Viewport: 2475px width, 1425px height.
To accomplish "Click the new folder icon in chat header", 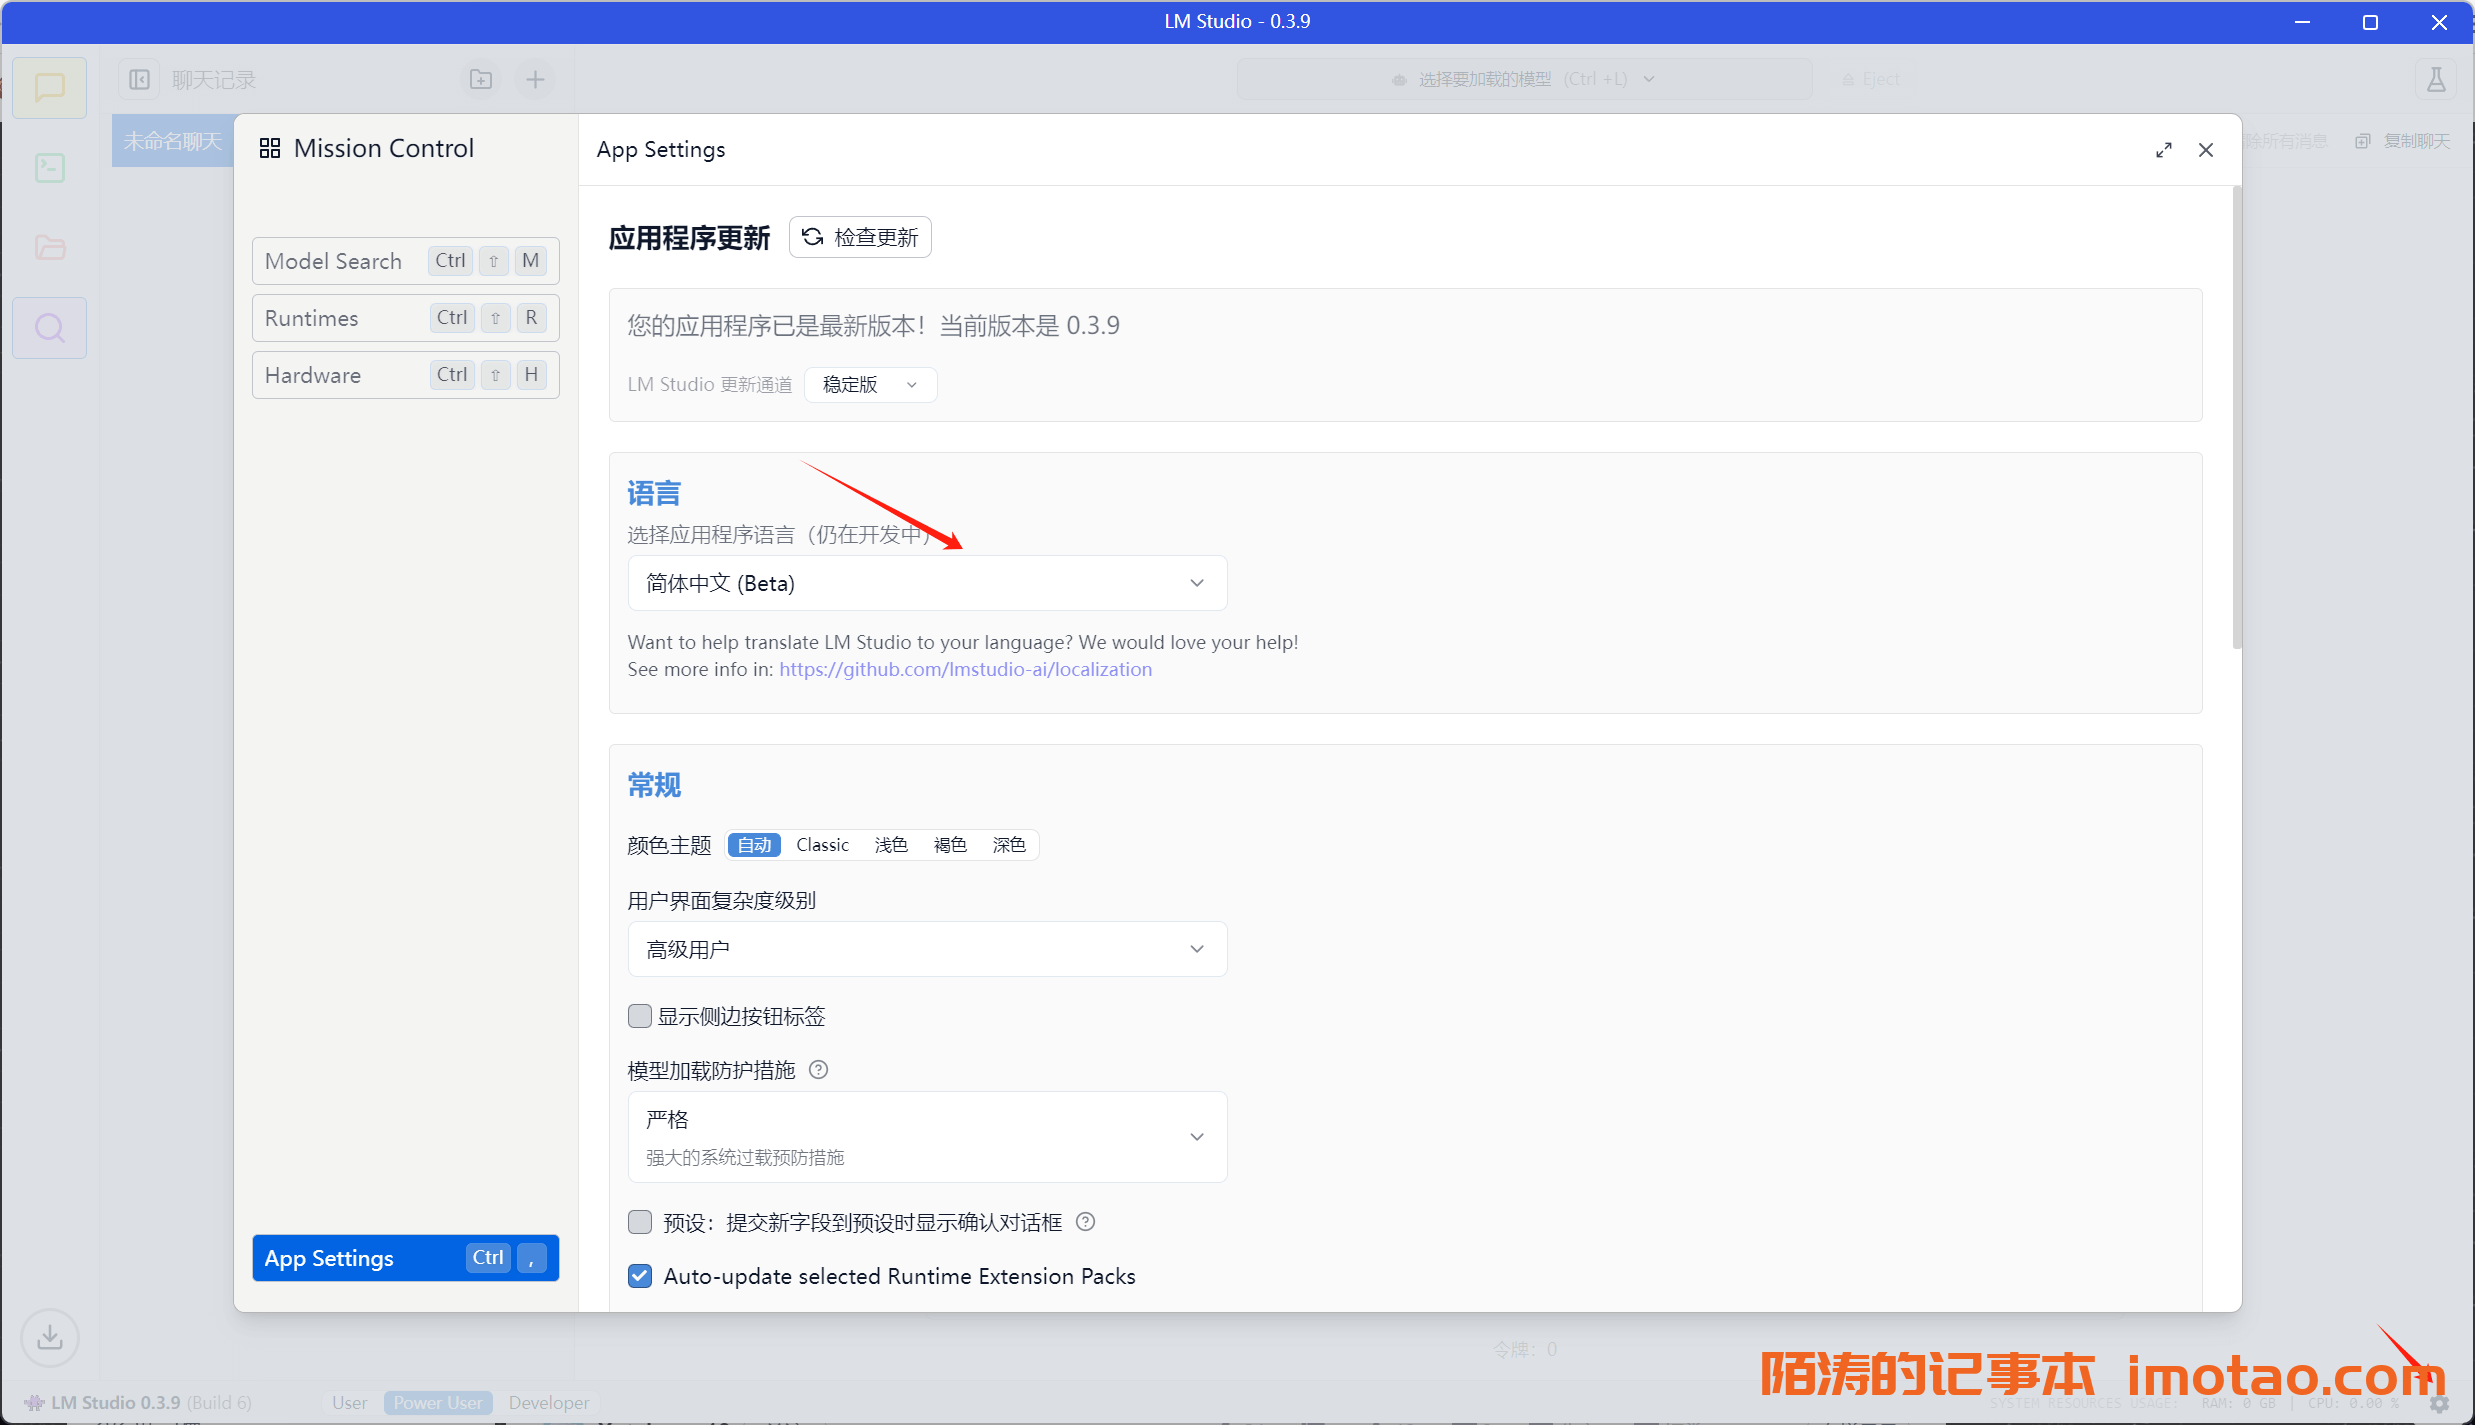I will pos(481,79).
